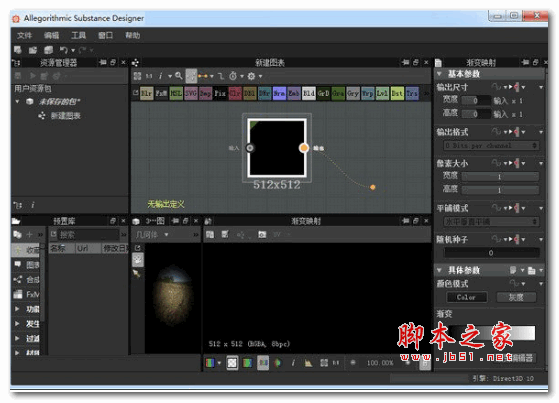Open the 帮助 menu
The height and width of the screenshot is (403, 559).
tap(133, 35)
